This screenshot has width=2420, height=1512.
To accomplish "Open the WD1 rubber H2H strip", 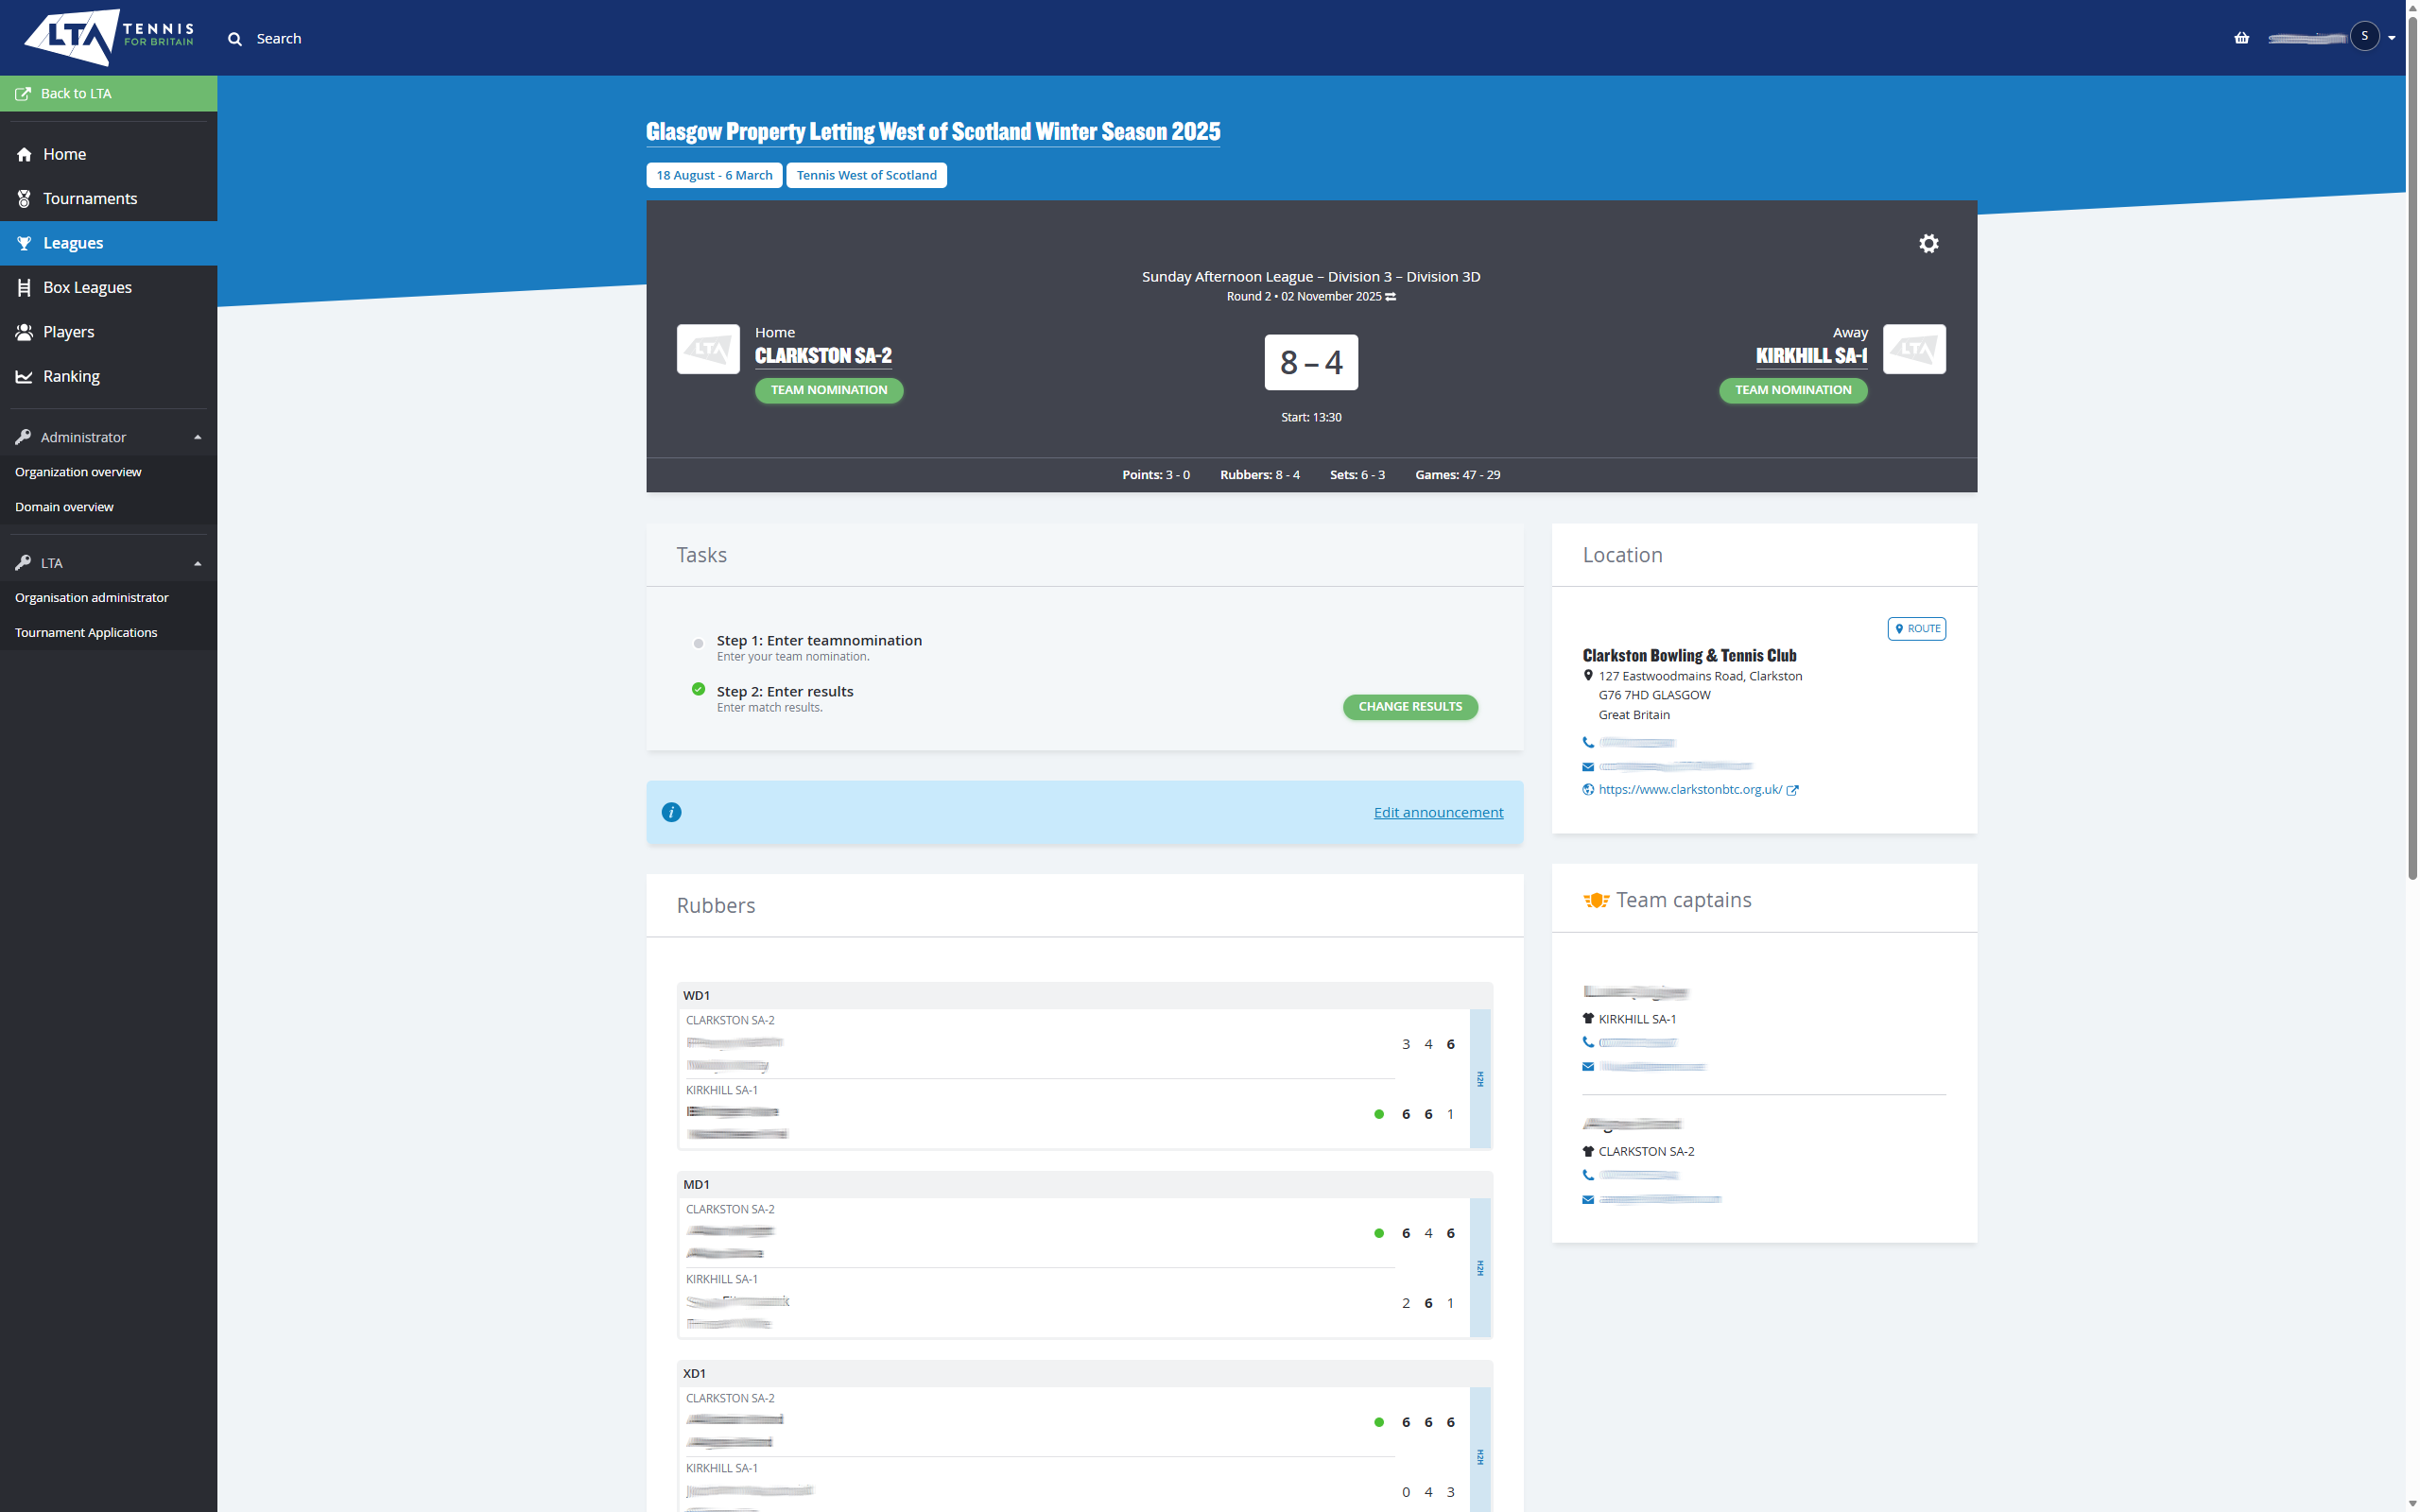I will (x=1480, y=1078).
